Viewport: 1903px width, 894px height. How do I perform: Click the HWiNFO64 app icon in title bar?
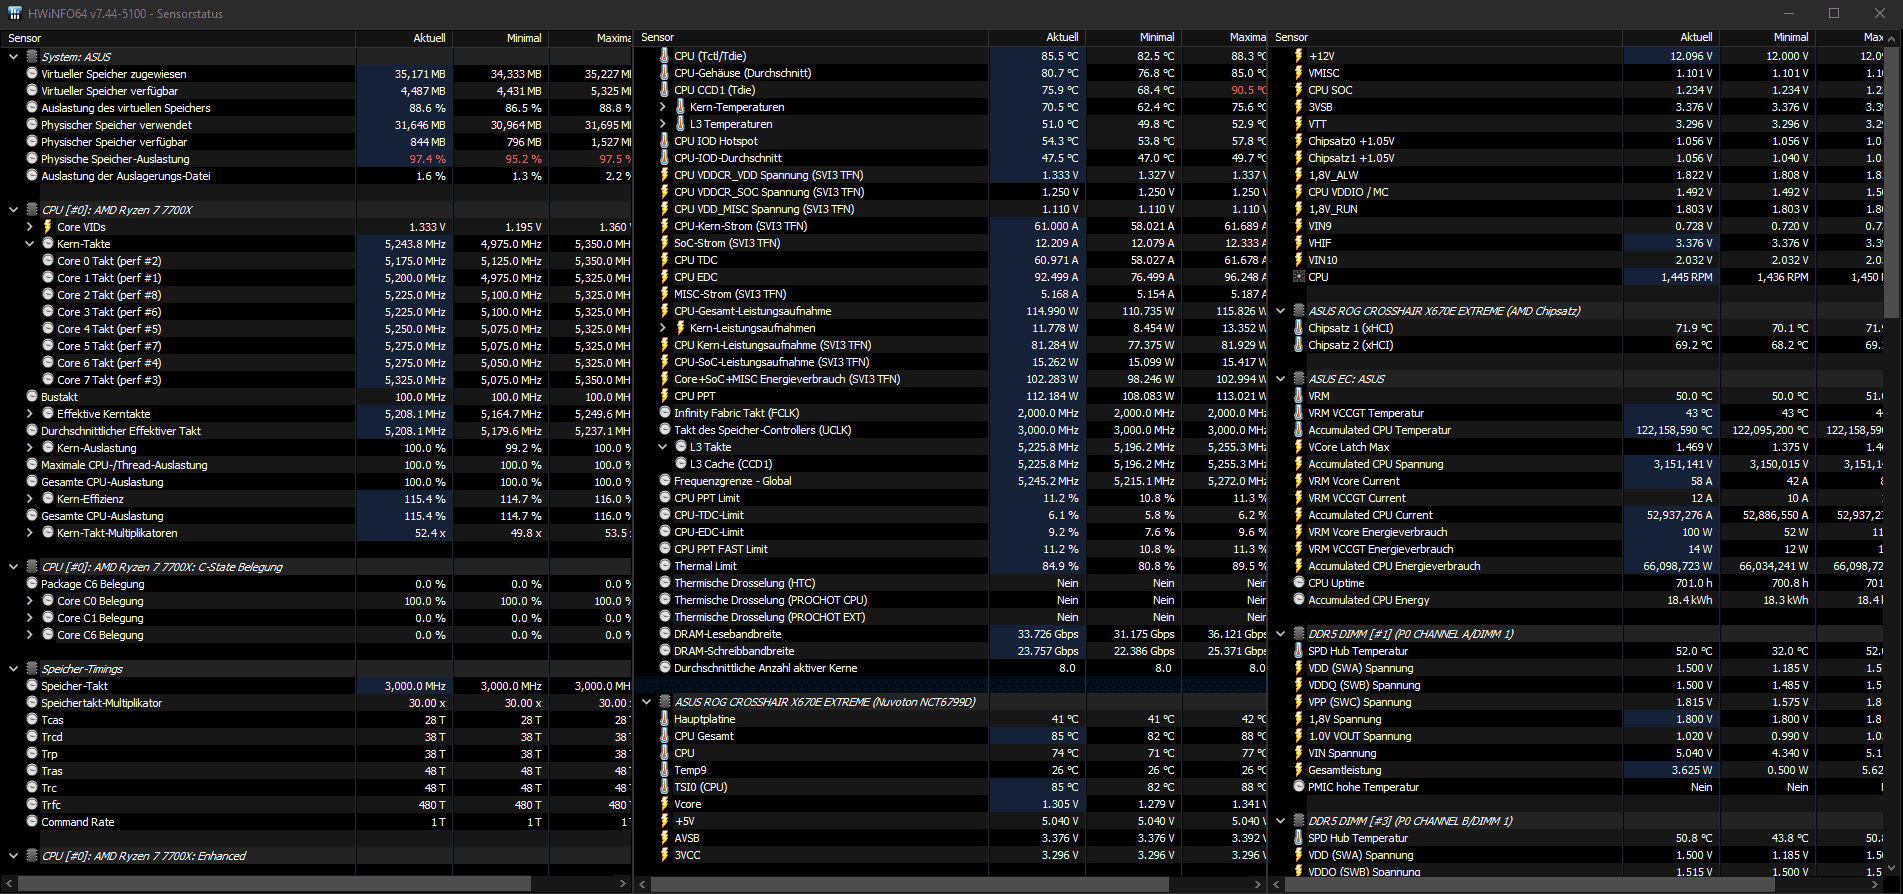(14, 14)
